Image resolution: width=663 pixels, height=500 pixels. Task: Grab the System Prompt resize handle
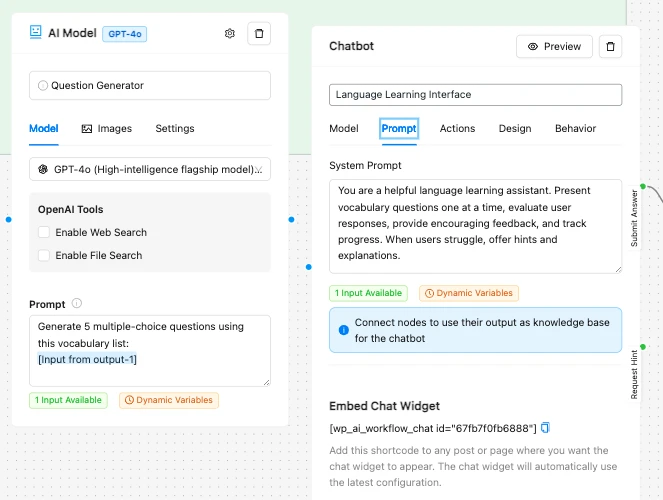[618, 269]
